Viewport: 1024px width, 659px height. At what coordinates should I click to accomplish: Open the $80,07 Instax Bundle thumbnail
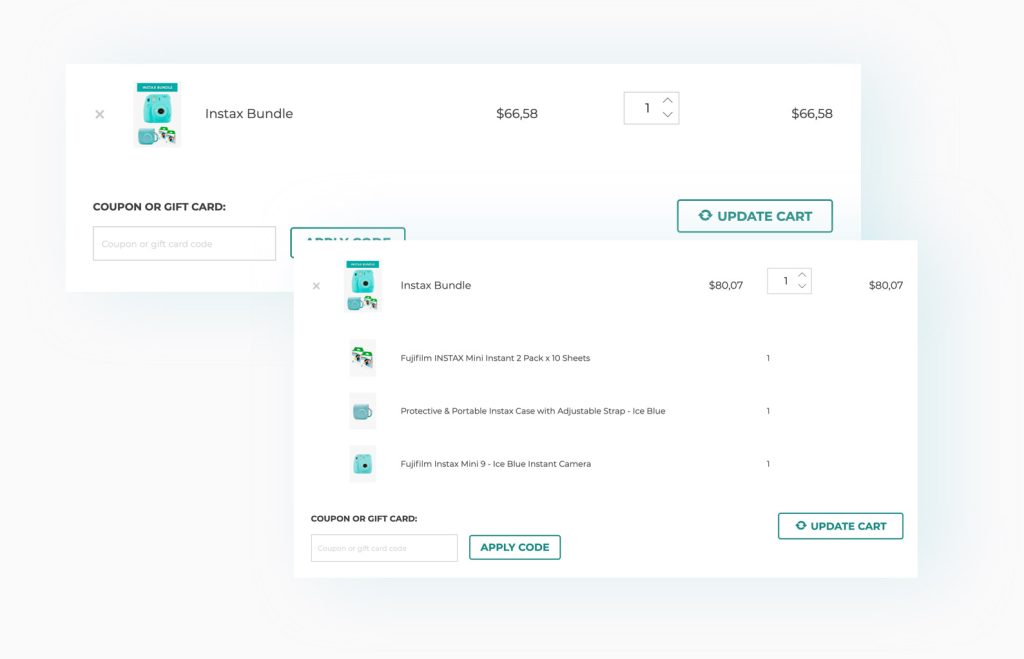[362, 286]
